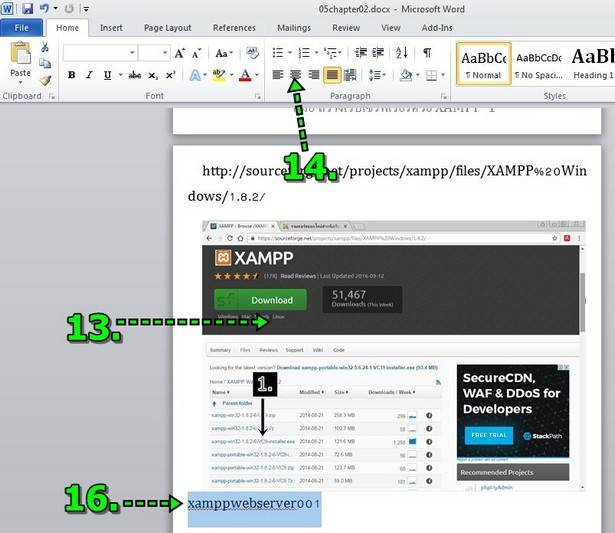Apply the Heading 1 style

tap(592, 64)
